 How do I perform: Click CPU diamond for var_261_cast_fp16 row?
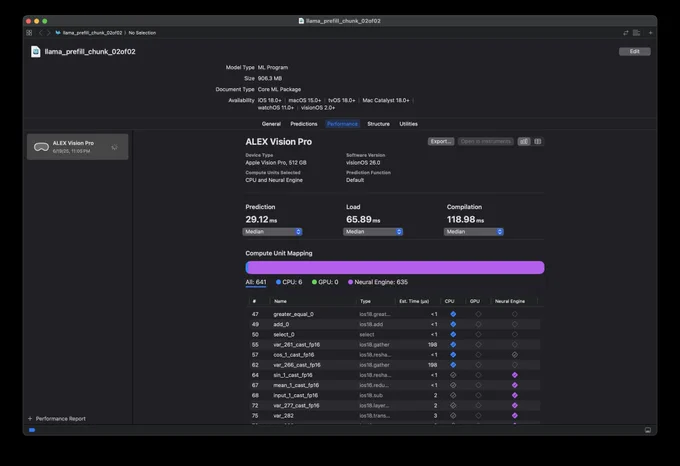pyautogui.click(x=453, y=345)
